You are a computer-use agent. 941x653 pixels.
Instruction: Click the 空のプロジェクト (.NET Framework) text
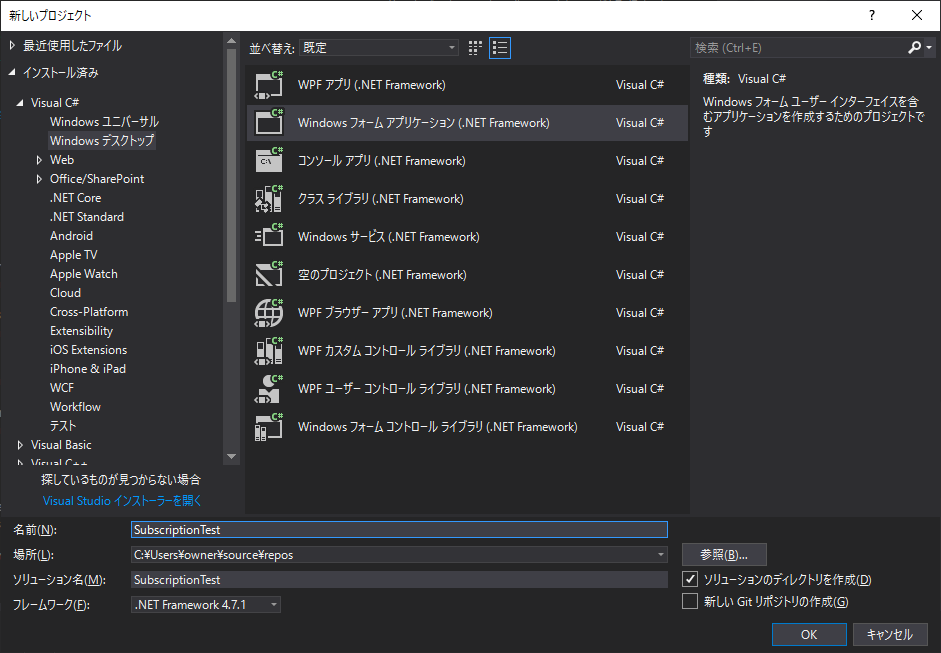tap(382, 274)
